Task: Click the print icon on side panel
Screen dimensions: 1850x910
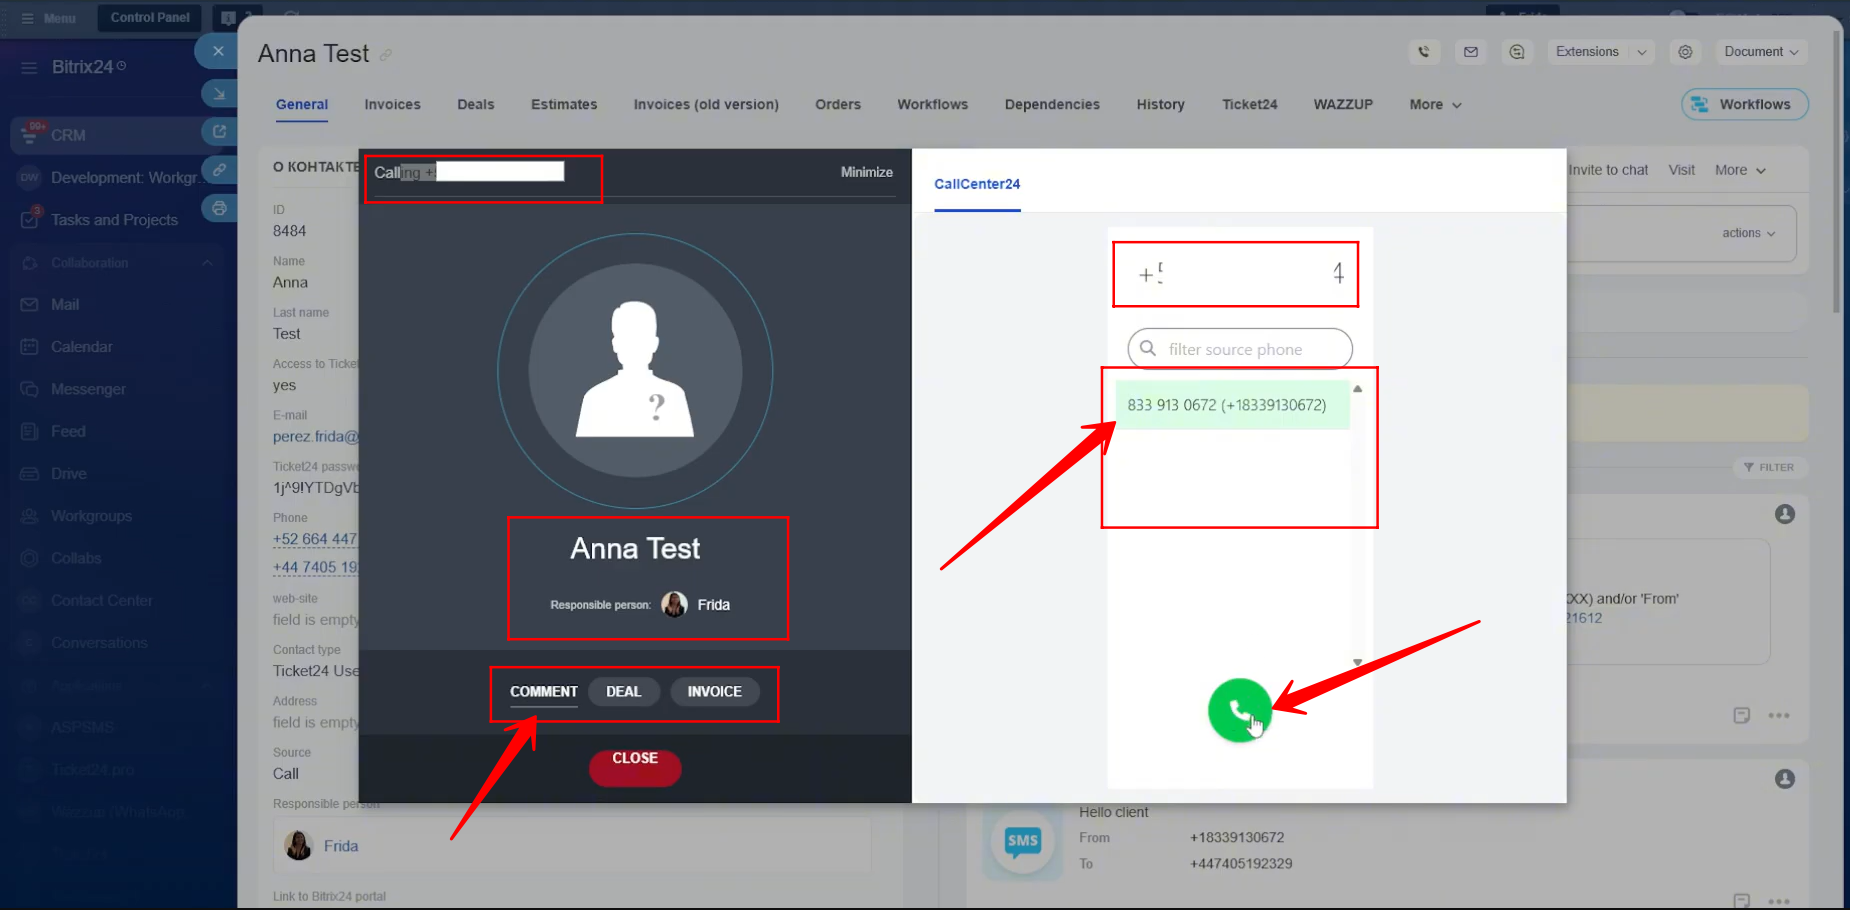Action: pyautogui.click(x=219, y=208)
